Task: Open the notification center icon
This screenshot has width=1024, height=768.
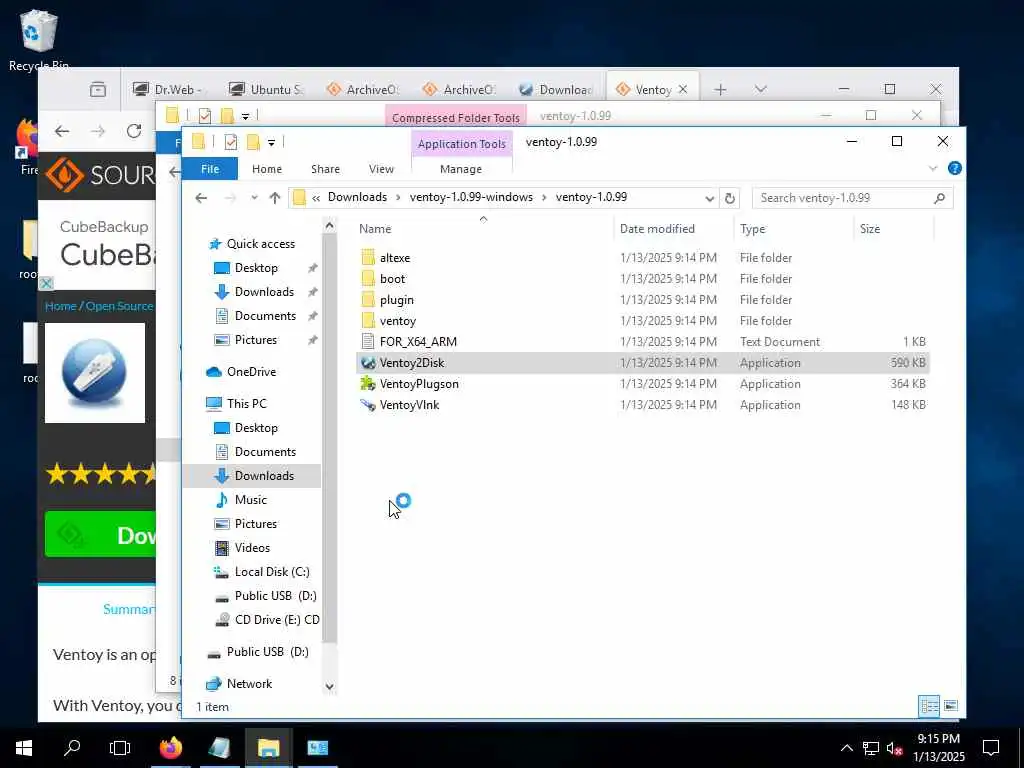Action: 991,748
